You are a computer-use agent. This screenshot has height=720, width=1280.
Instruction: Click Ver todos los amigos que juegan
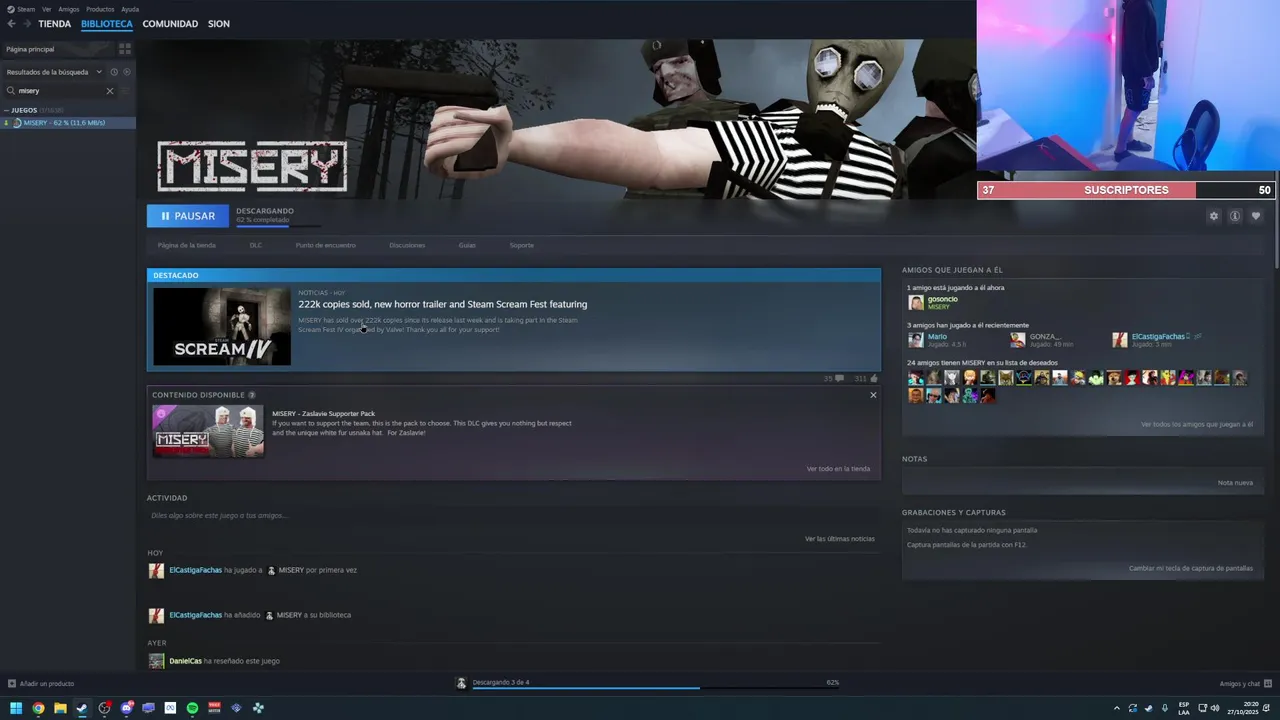(1197, 424)
